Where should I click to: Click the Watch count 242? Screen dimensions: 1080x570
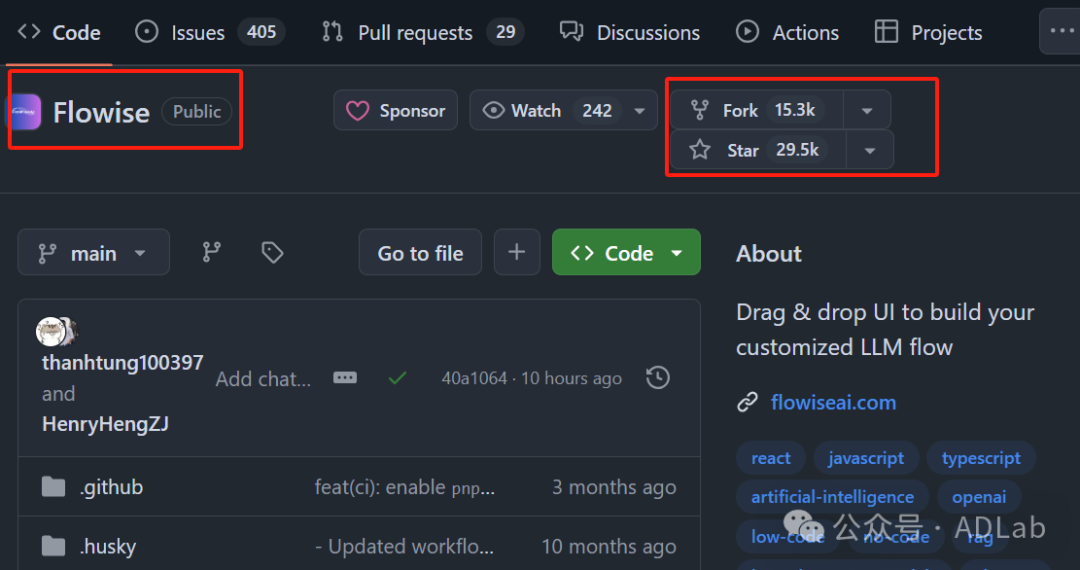597,110
